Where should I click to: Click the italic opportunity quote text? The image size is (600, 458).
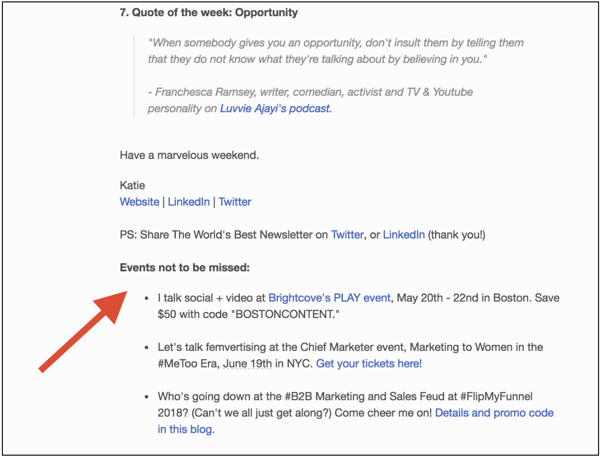(x=336, y=51)
